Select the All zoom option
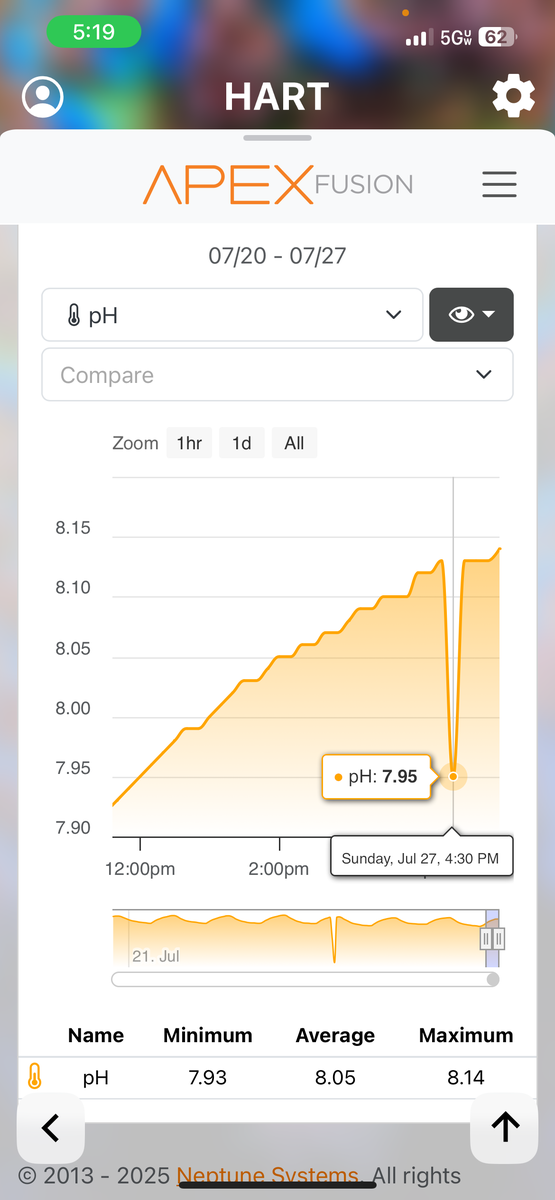The height and width of the screenshot is (1200, 555). [294, 443]
